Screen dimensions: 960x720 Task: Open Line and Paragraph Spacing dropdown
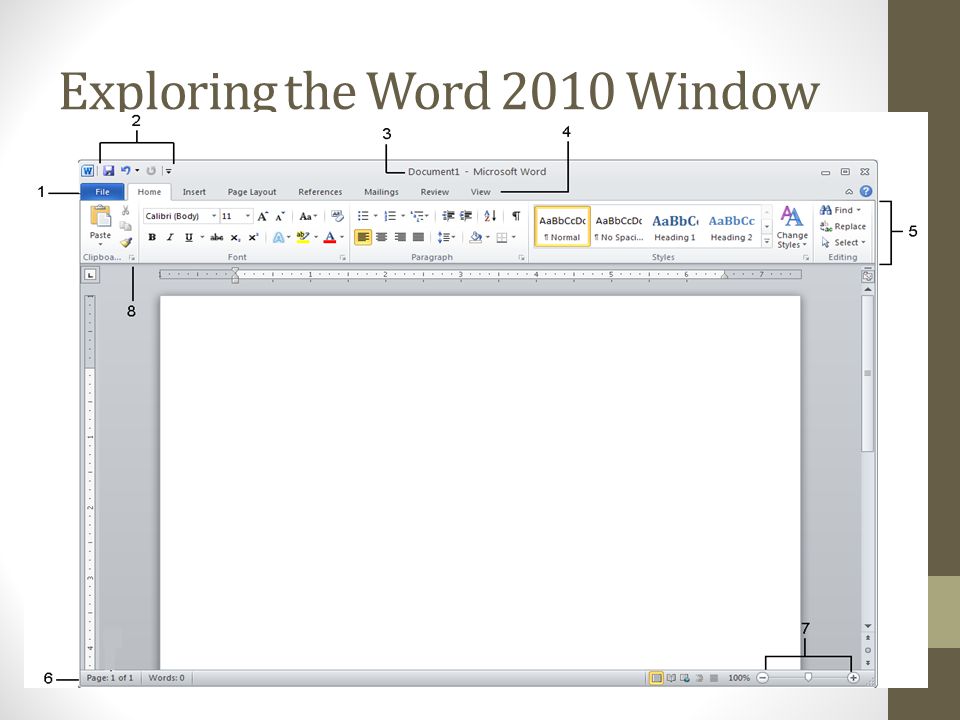coord(446,237)
